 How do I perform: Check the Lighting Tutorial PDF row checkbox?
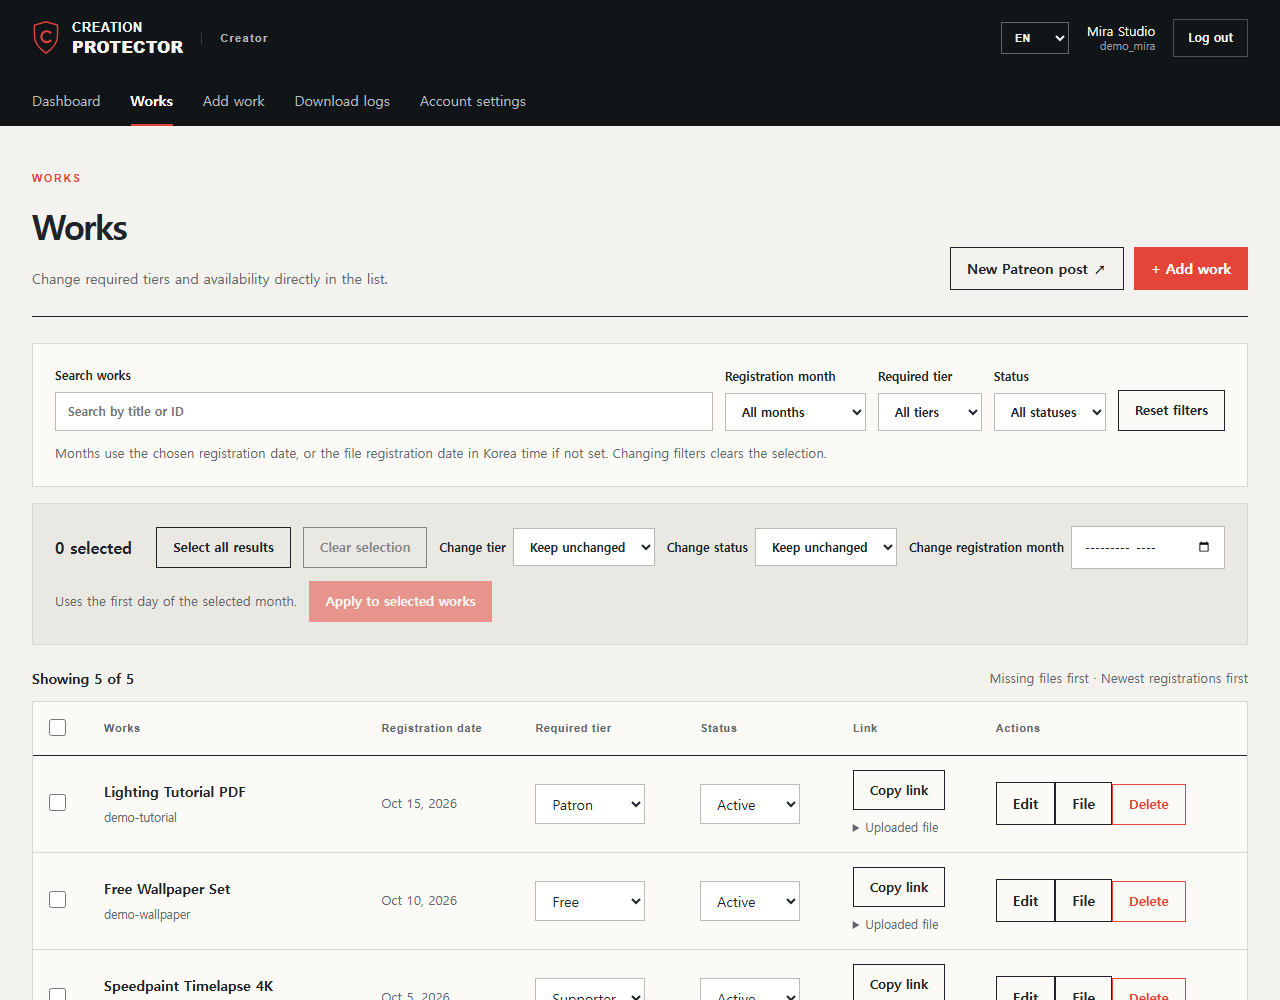point(58,803)
